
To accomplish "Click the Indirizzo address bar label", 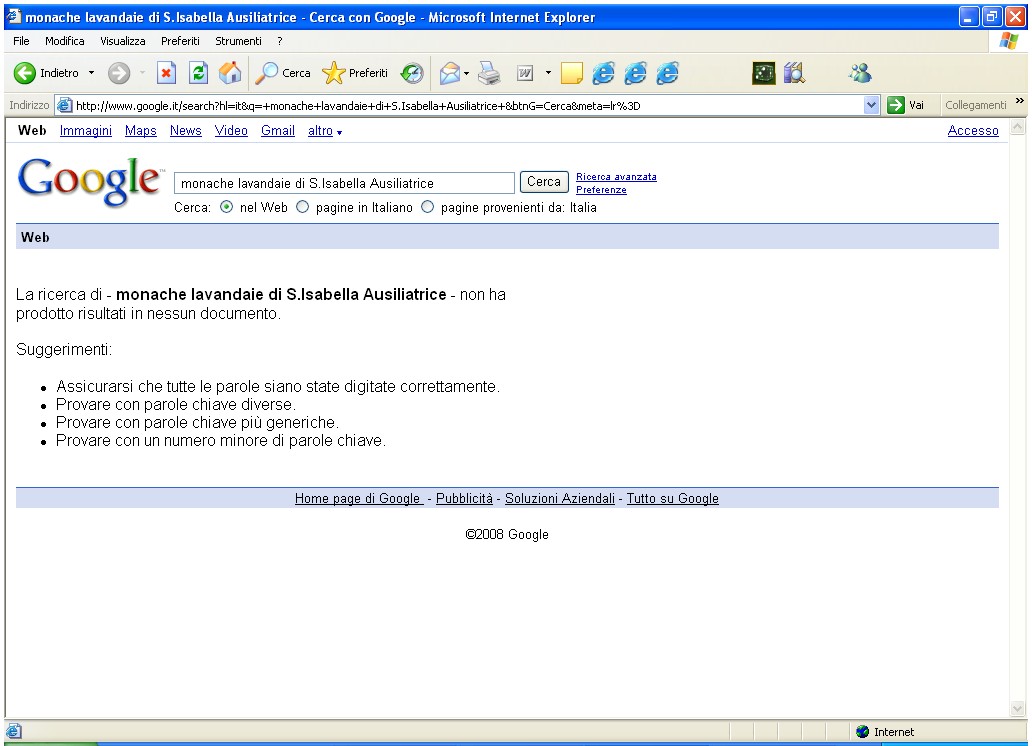I will tap(29, 105).
